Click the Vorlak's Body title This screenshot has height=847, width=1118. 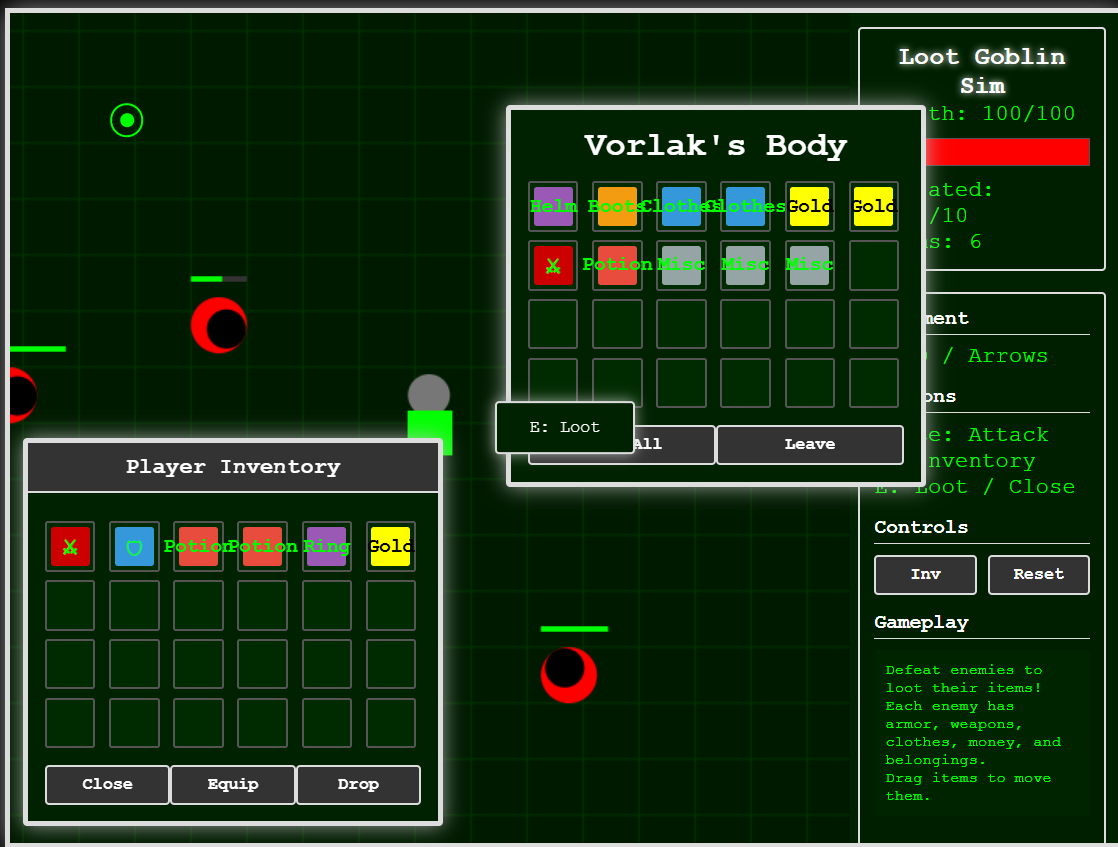click(716, 145)
